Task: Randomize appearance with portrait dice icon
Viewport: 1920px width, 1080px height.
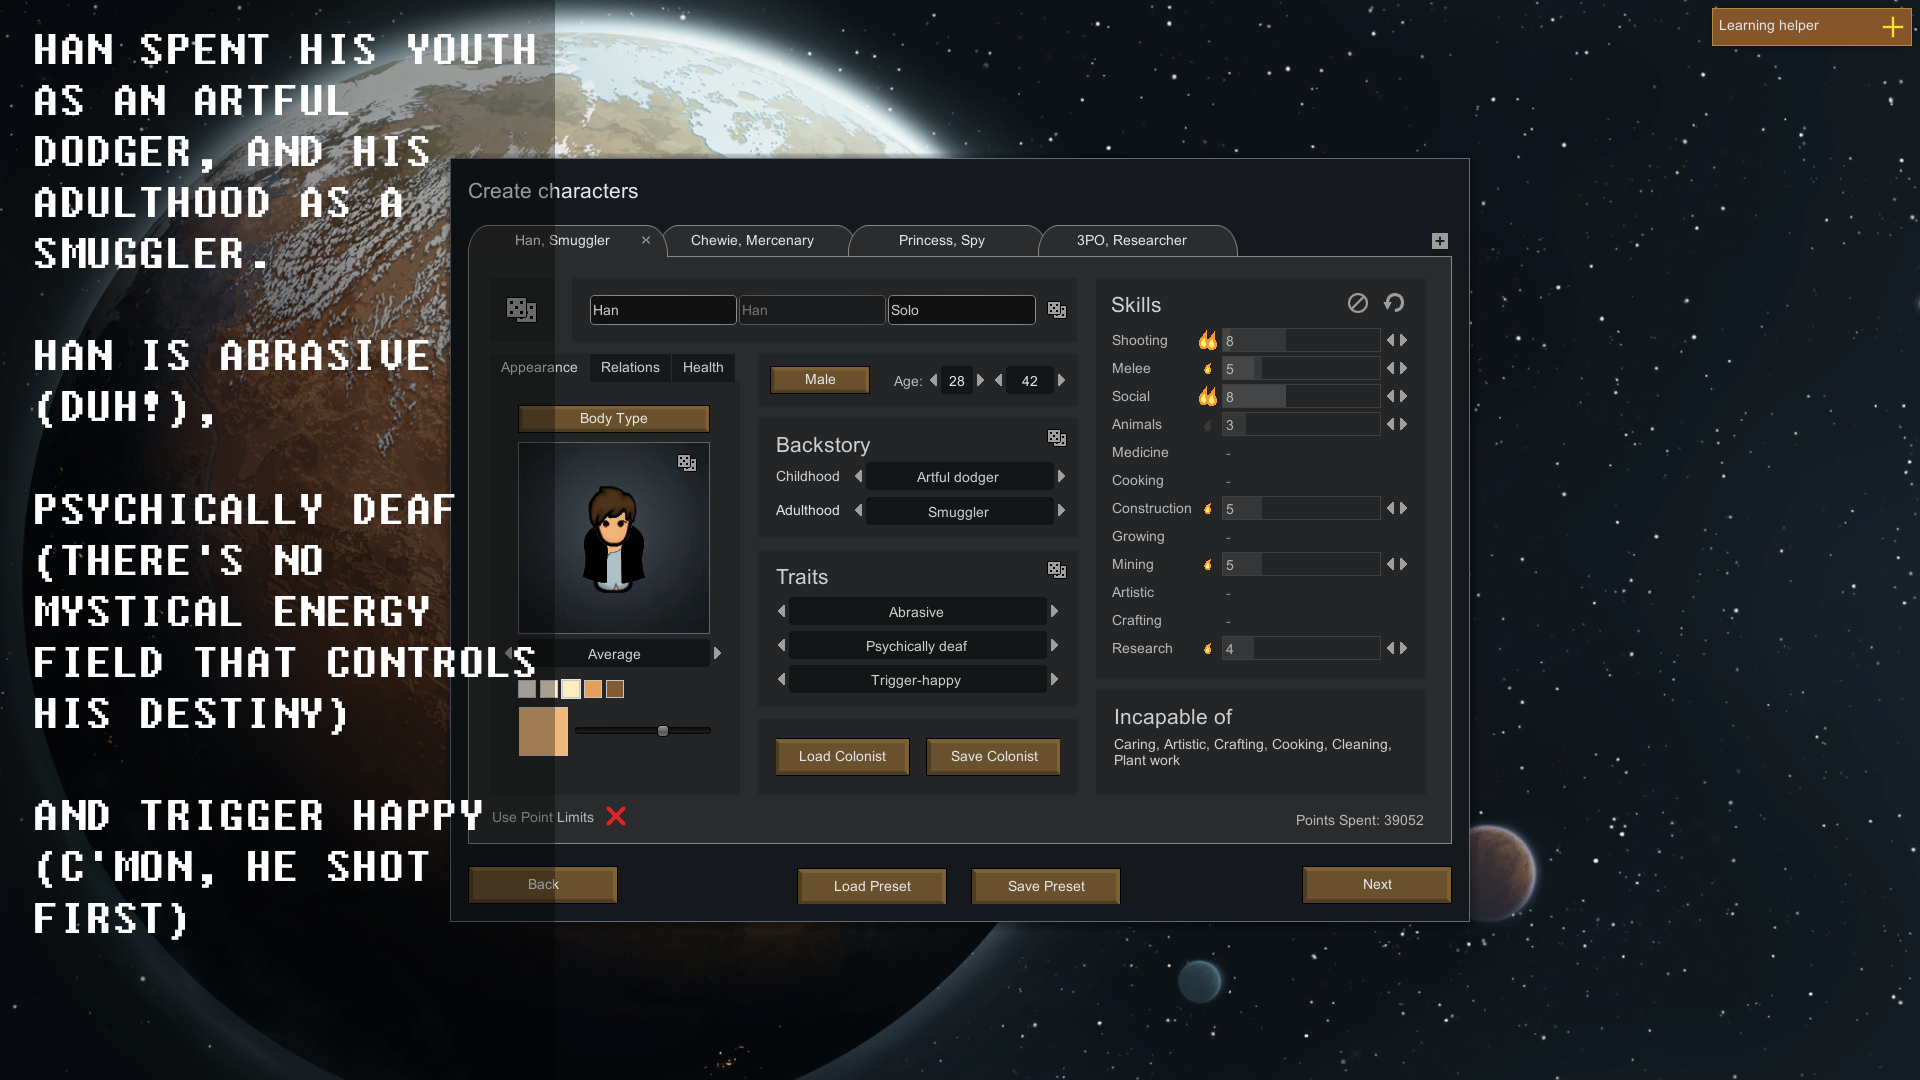Action: [687, 463]
